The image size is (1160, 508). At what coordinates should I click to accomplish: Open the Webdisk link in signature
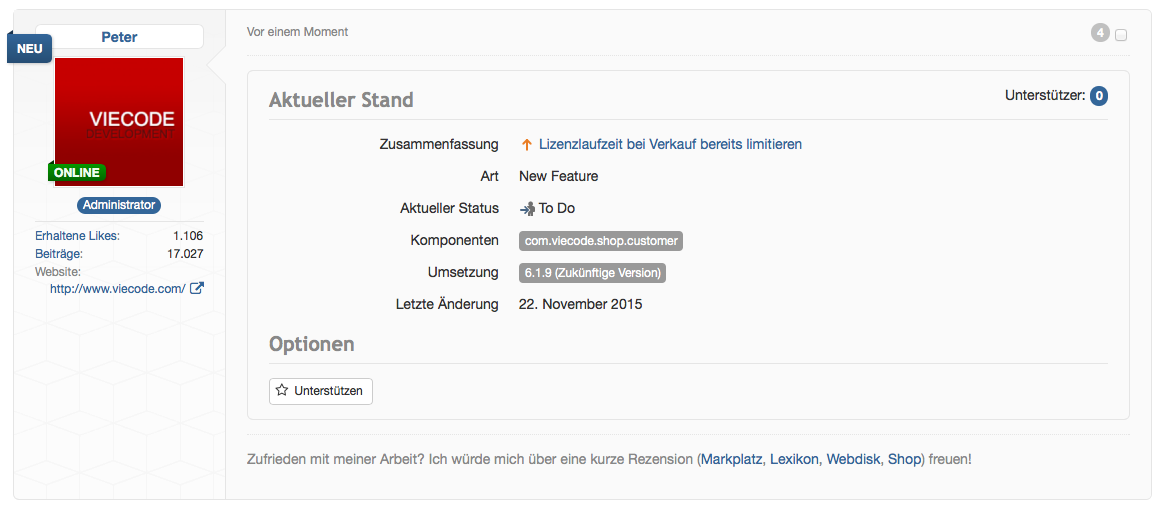click(x=853, y=459)
